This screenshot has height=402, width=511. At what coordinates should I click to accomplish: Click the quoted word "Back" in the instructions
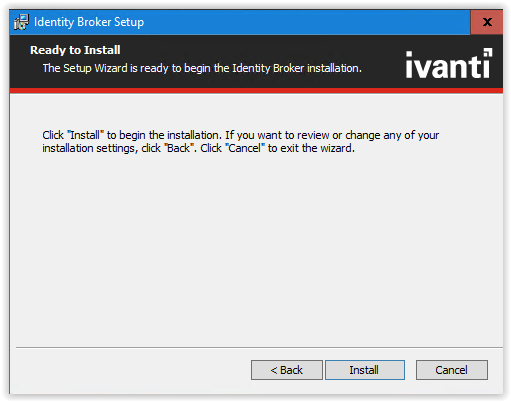click(179, 148)
